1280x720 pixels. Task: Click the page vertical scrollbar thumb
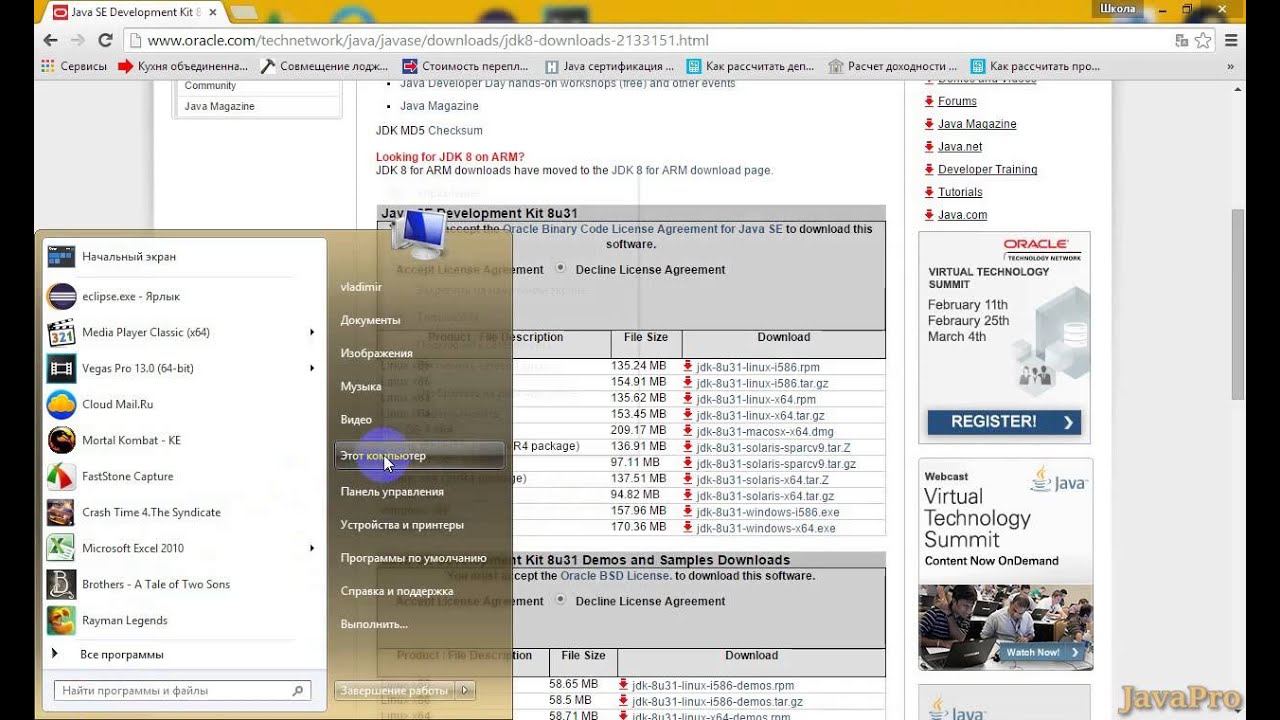click(x=1238, y=305)
